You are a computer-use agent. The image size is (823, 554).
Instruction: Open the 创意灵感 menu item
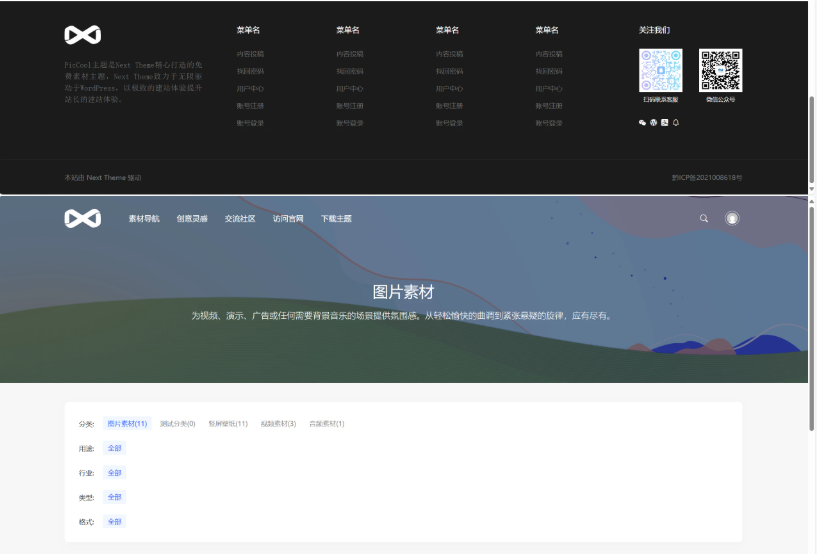point(192,218)
